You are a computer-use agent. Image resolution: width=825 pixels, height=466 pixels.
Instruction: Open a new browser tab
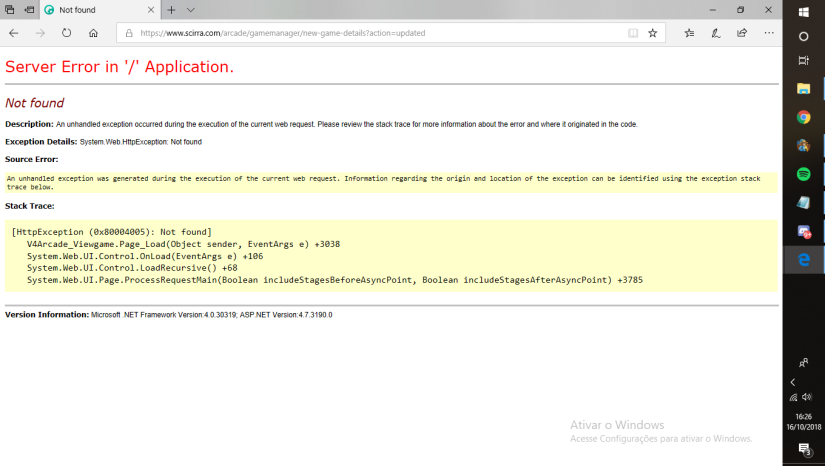pyautogui.click(x=171, y=10)
